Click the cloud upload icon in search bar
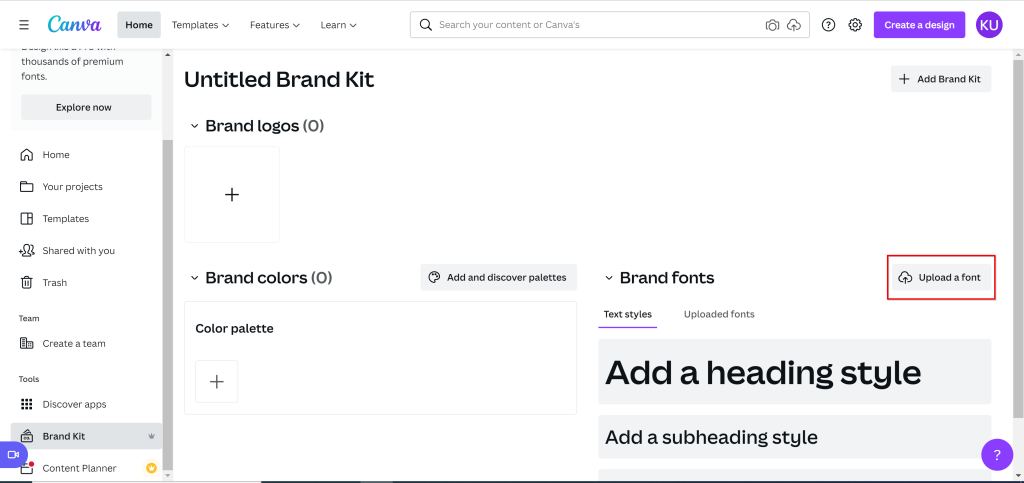Screen dimensions: 1024x483 794,25
